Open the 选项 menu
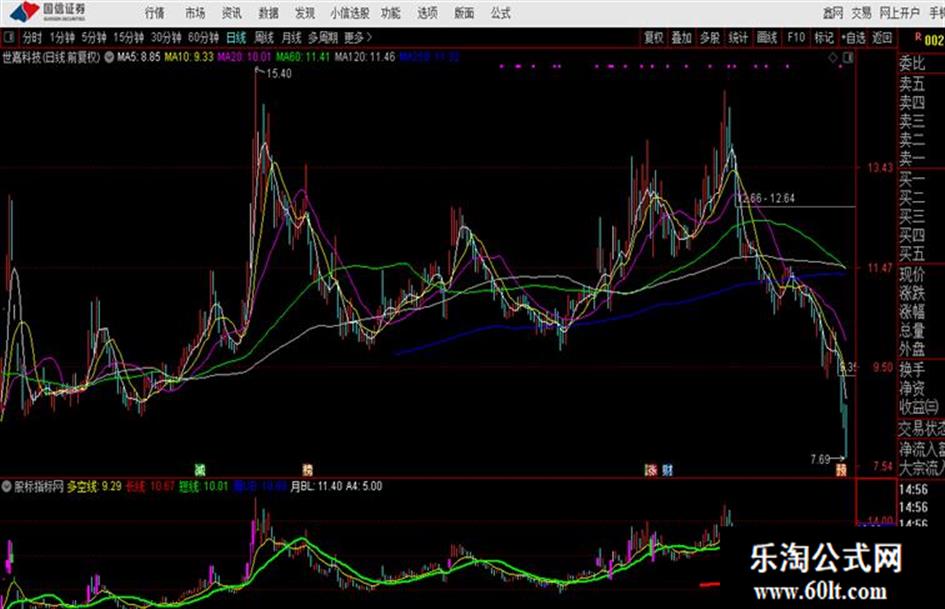The height and width of the screenshot is (609, 945). (427, 13)
